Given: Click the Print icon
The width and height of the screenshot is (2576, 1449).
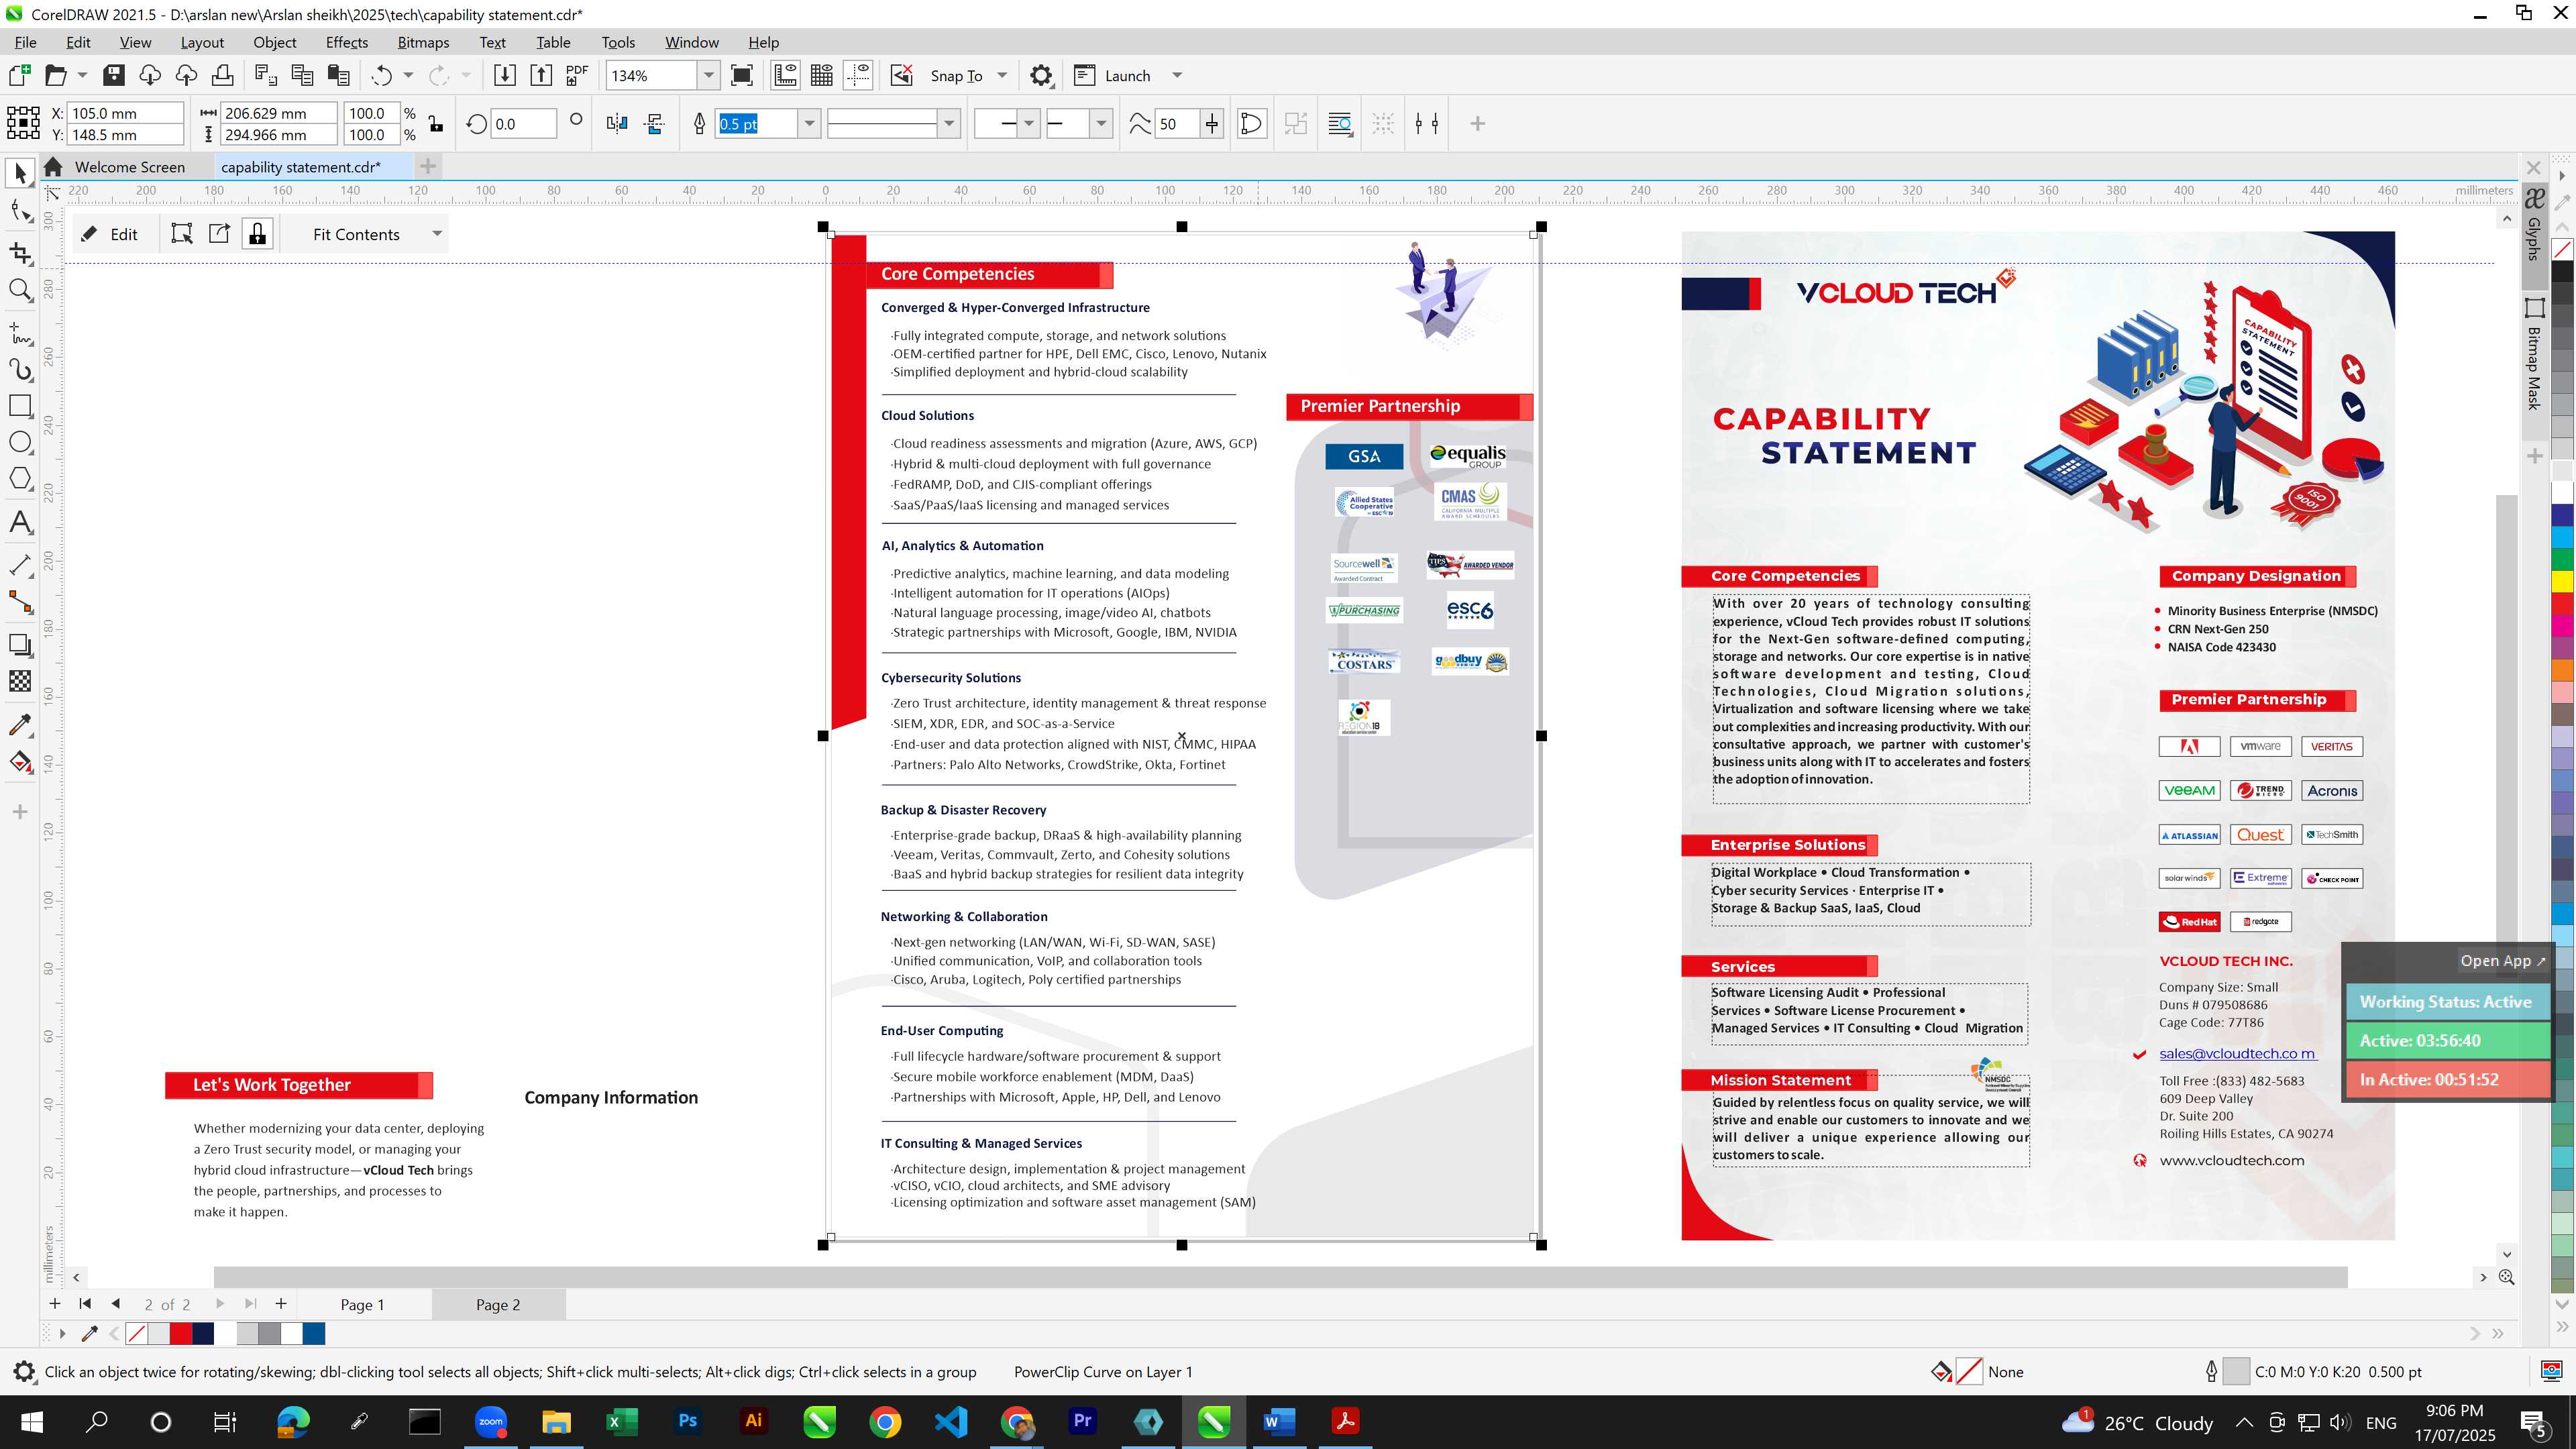Looking at the screenshot, I should pyautogui.click(x=222, y=75).
